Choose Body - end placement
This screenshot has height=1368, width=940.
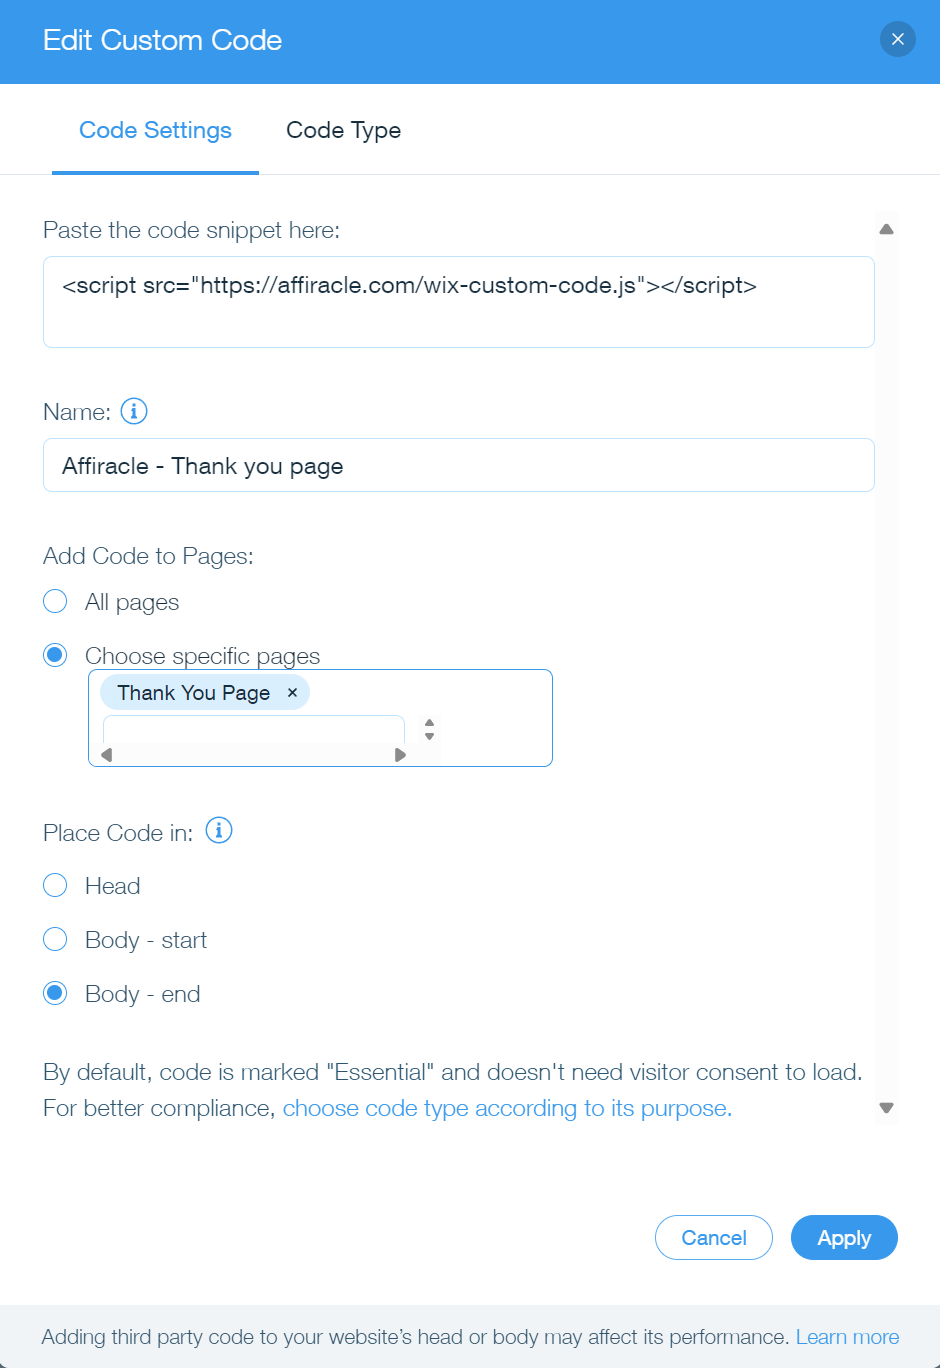tap(56, 993)
